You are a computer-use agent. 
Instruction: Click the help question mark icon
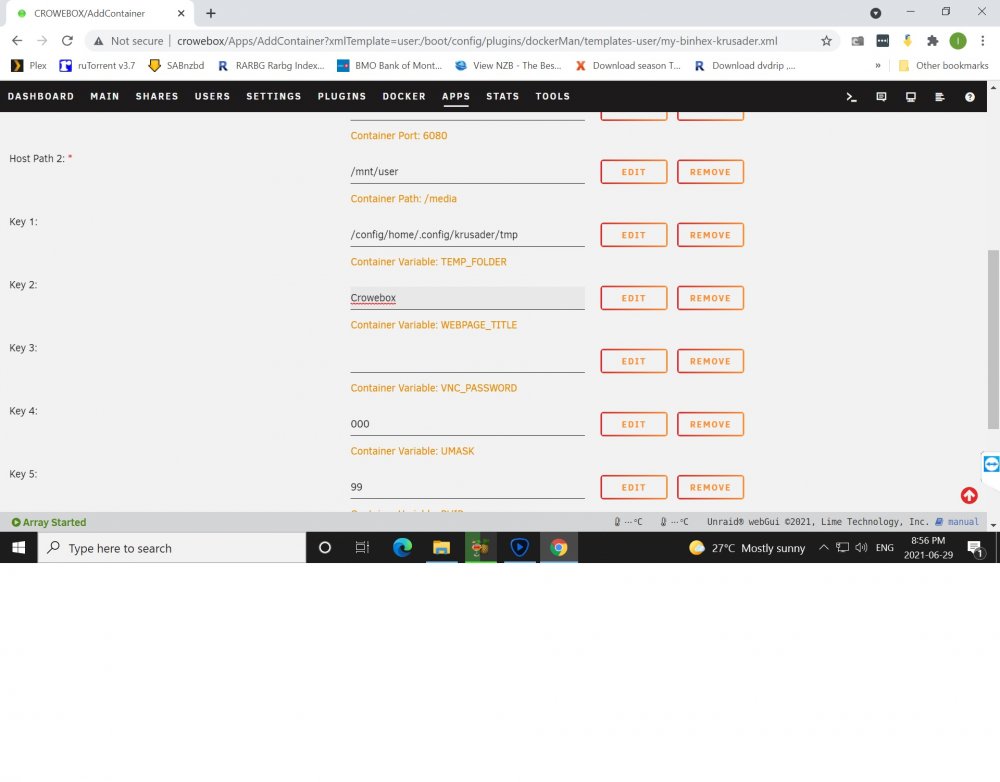coord(969,97)
